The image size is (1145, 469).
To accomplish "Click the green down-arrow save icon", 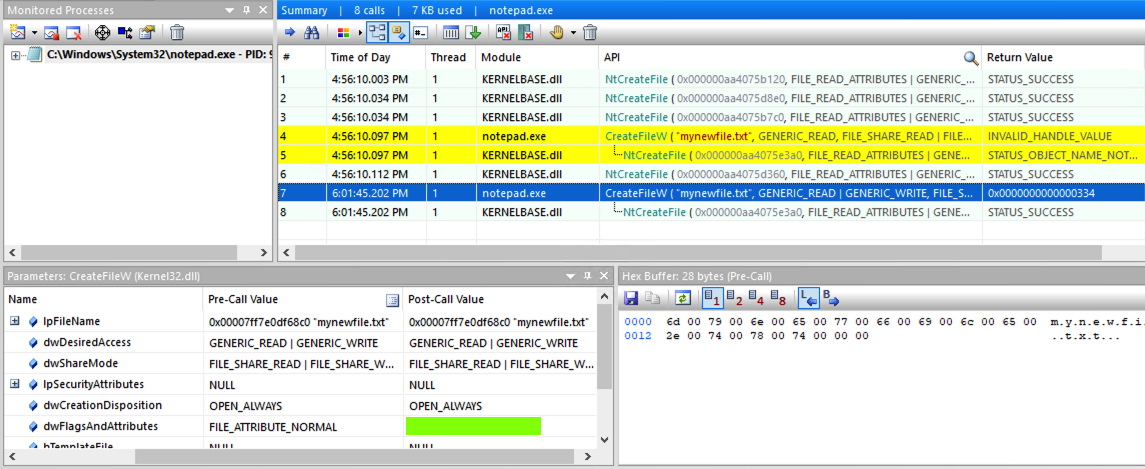I will click(473, 32).
